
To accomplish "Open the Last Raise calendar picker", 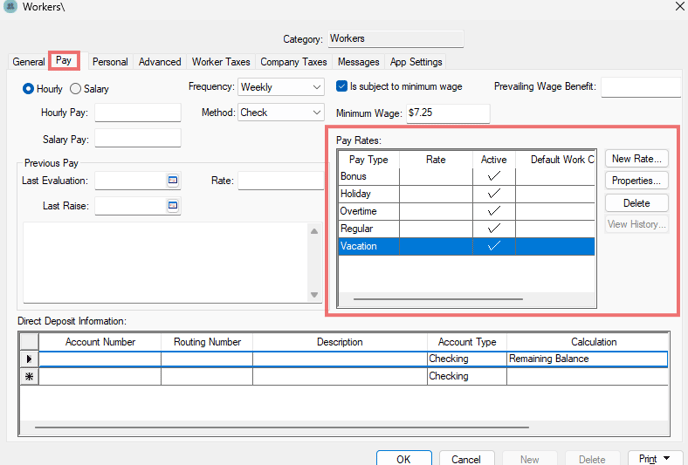I will 172,206.
